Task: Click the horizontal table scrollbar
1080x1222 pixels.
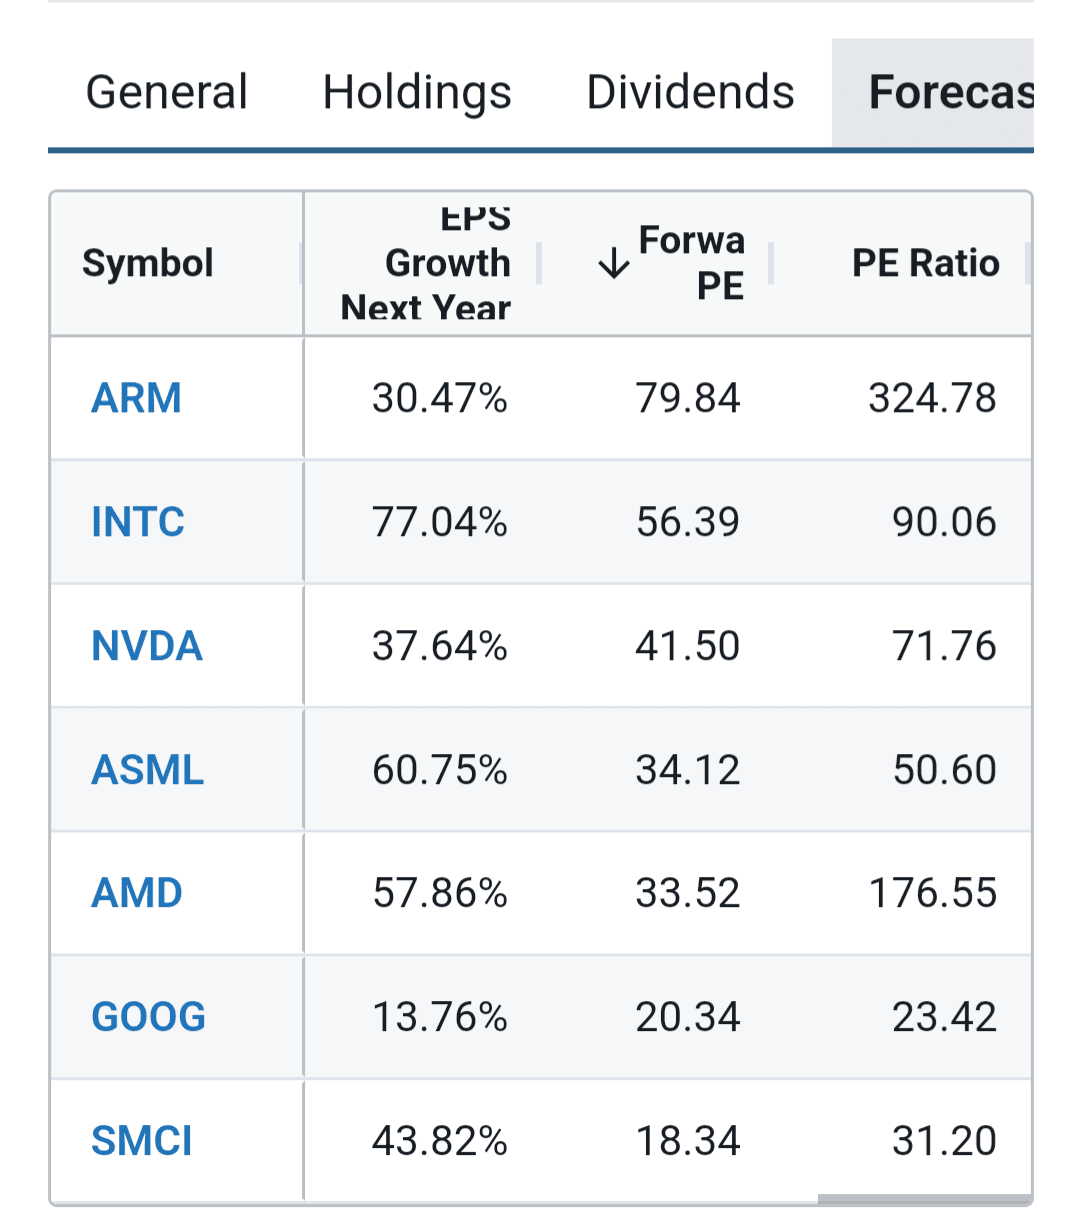Action: point(924,1199)
